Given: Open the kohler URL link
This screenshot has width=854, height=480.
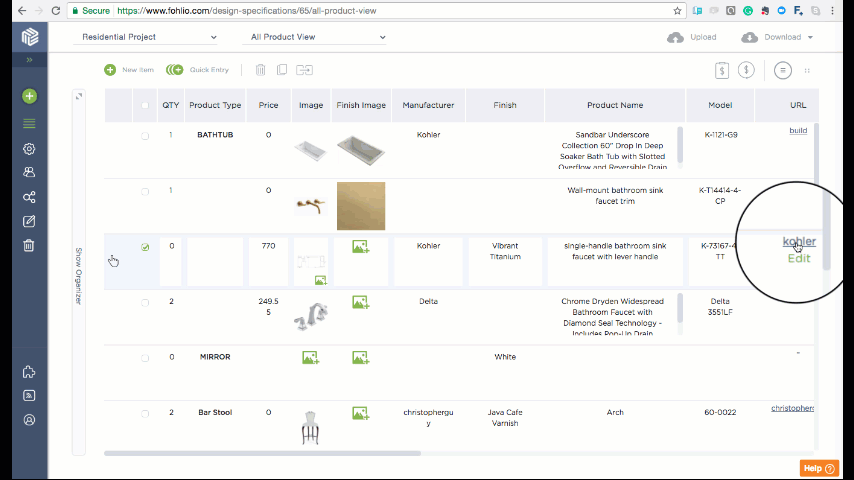Looking at the screenshot, I should pyautogui.click(x=799, y=241).
